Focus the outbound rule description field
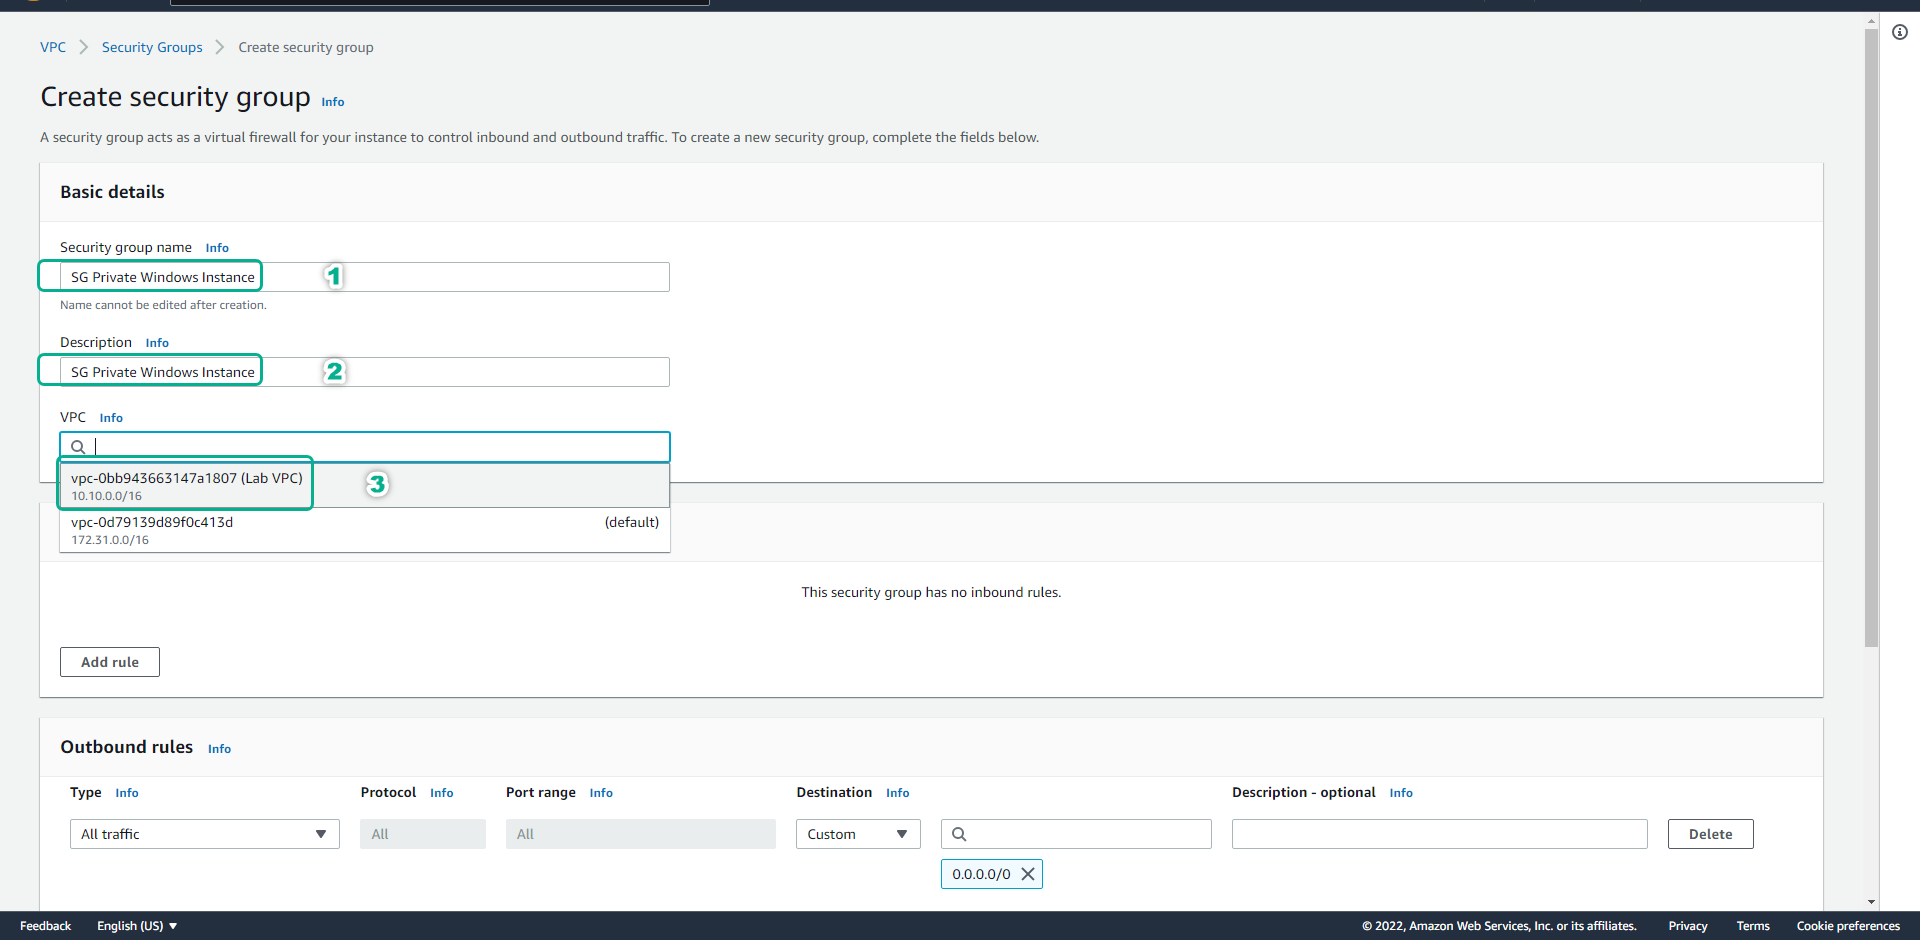 pyautogui.click(x=1439, y=834)
